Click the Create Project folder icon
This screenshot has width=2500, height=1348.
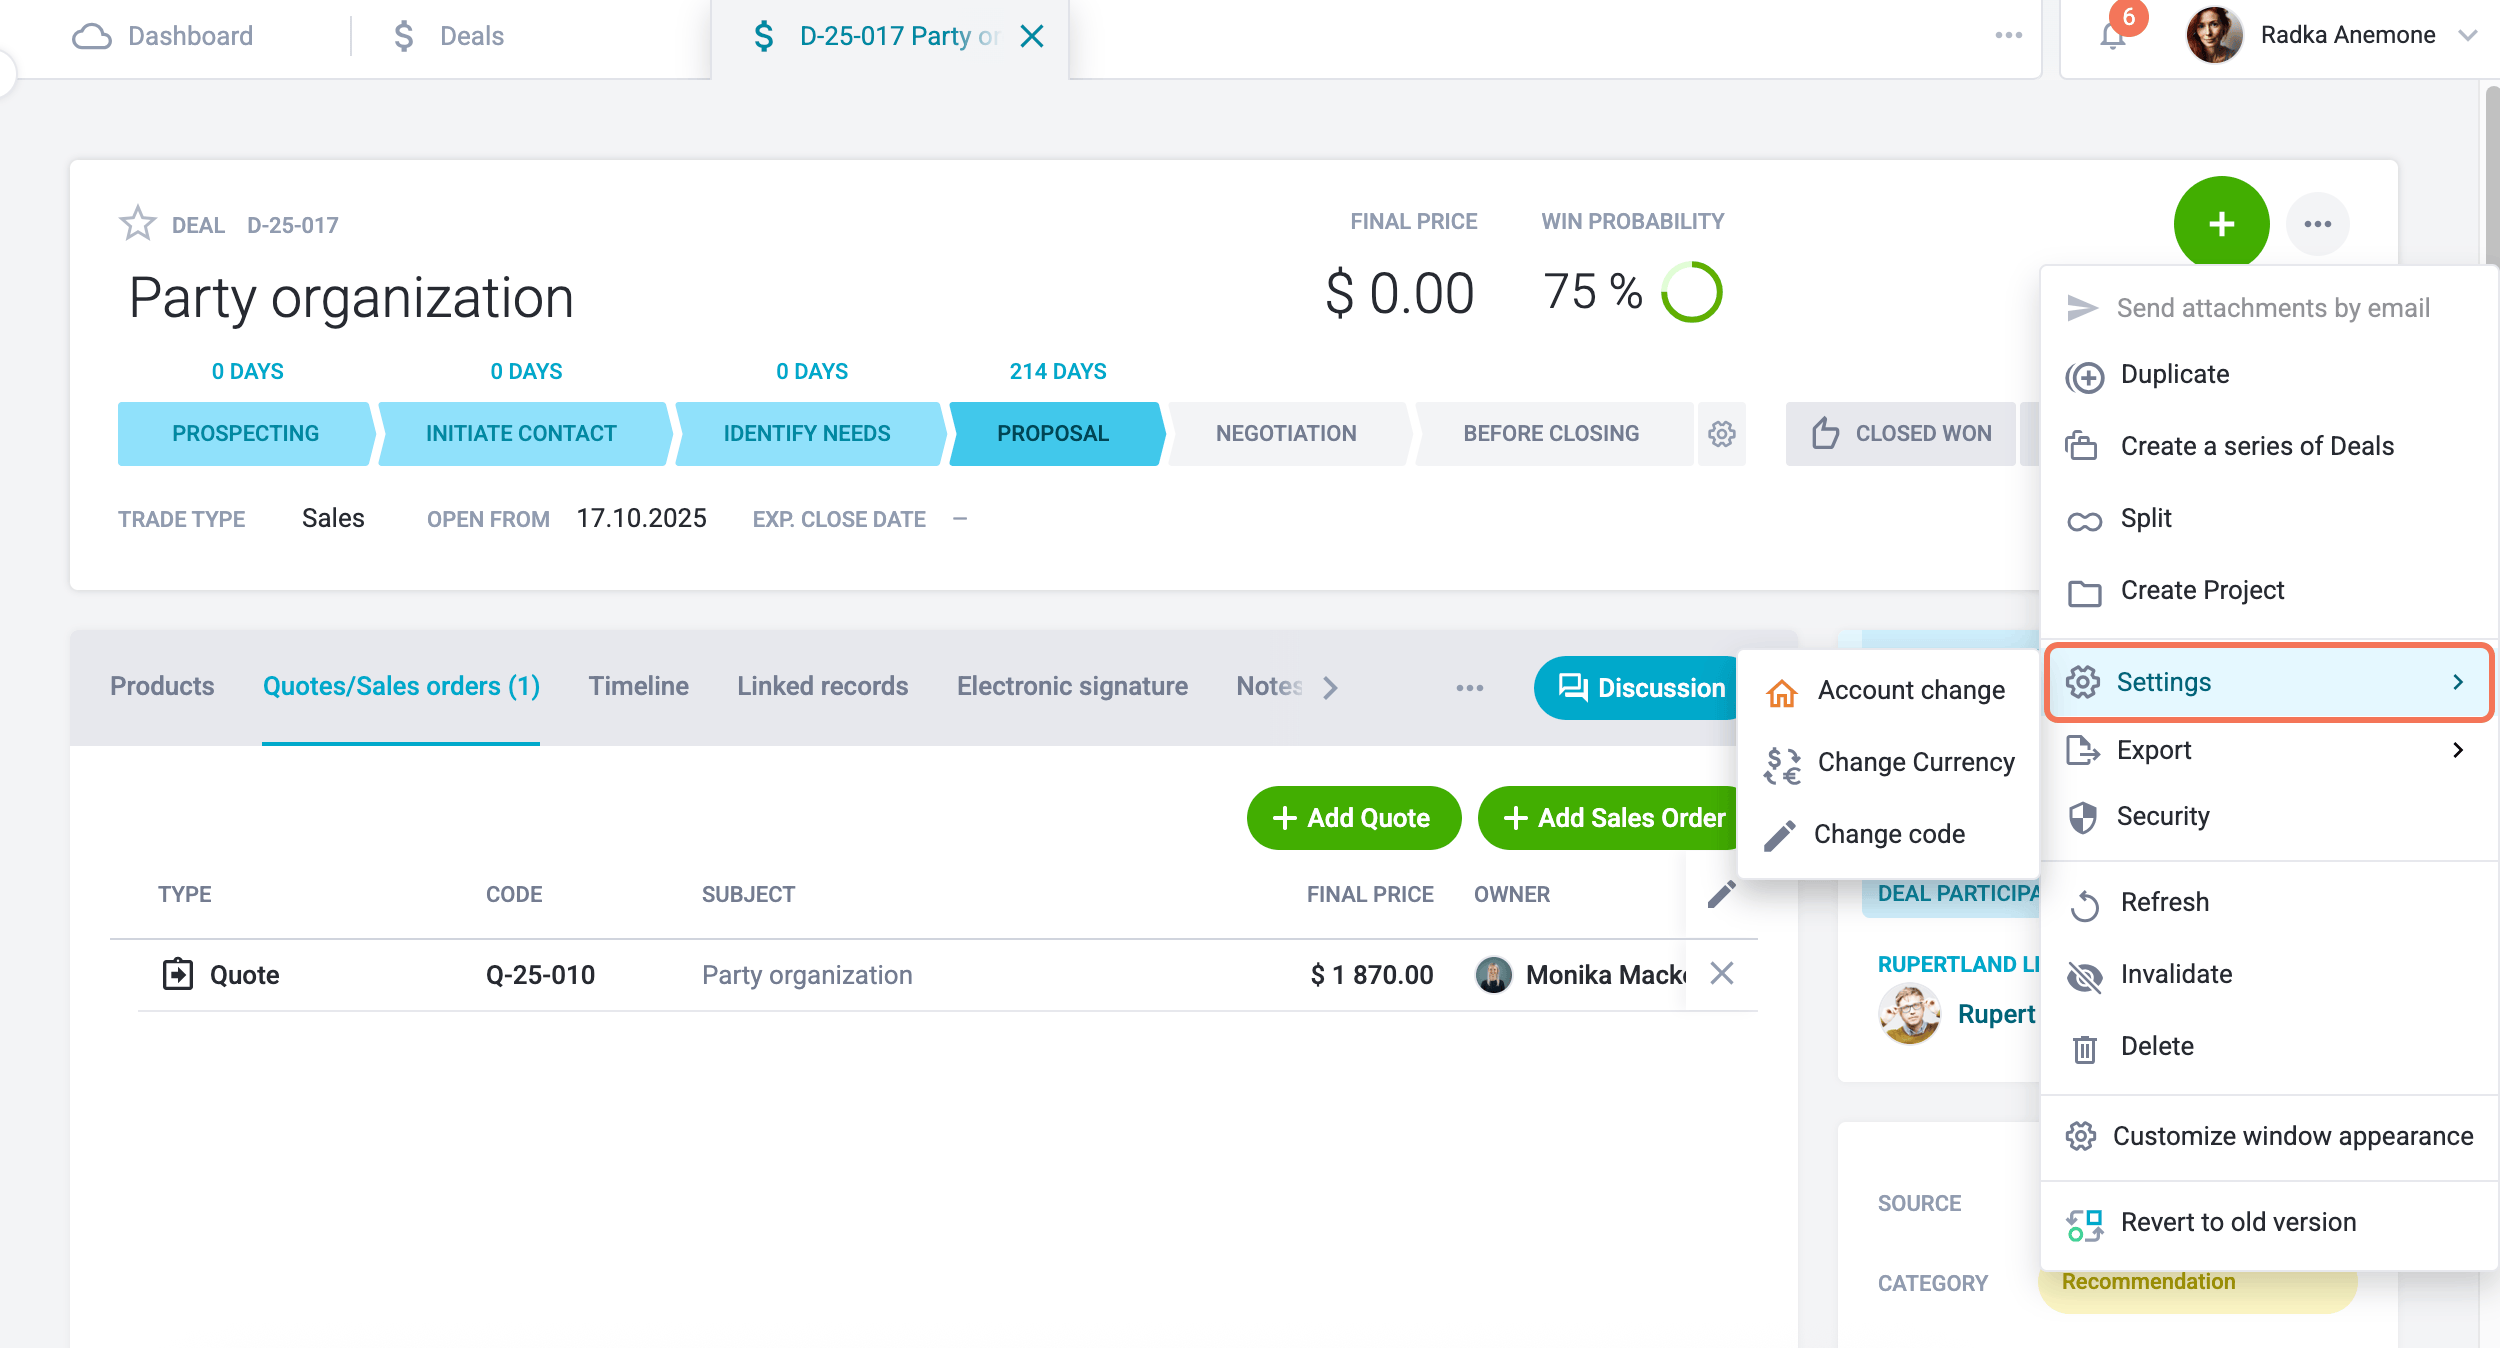[2085, 593]
